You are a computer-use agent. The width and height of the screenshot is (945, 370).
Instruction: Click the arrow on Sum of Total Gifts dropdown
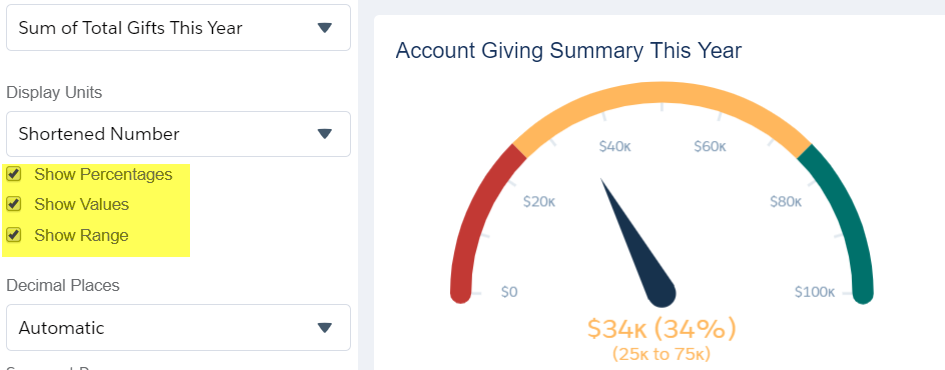(325, 28)
